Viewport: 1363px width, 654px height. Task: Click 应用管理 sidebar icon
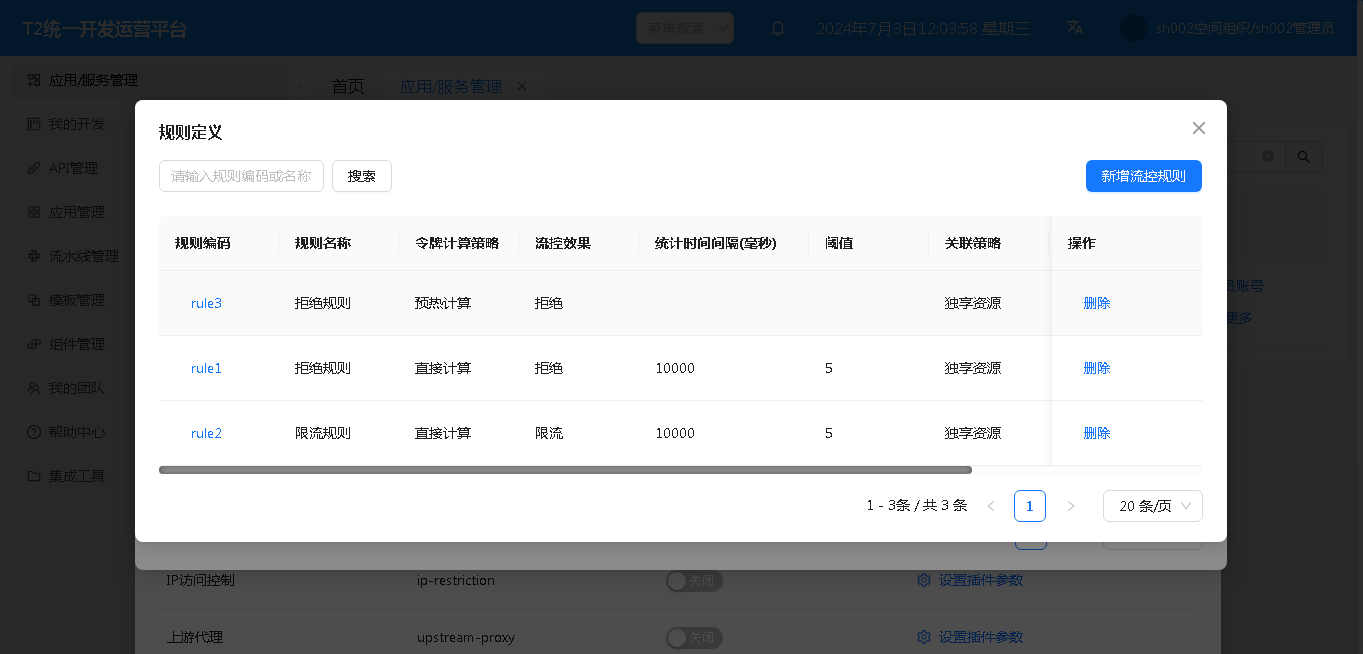pos(34,212)
